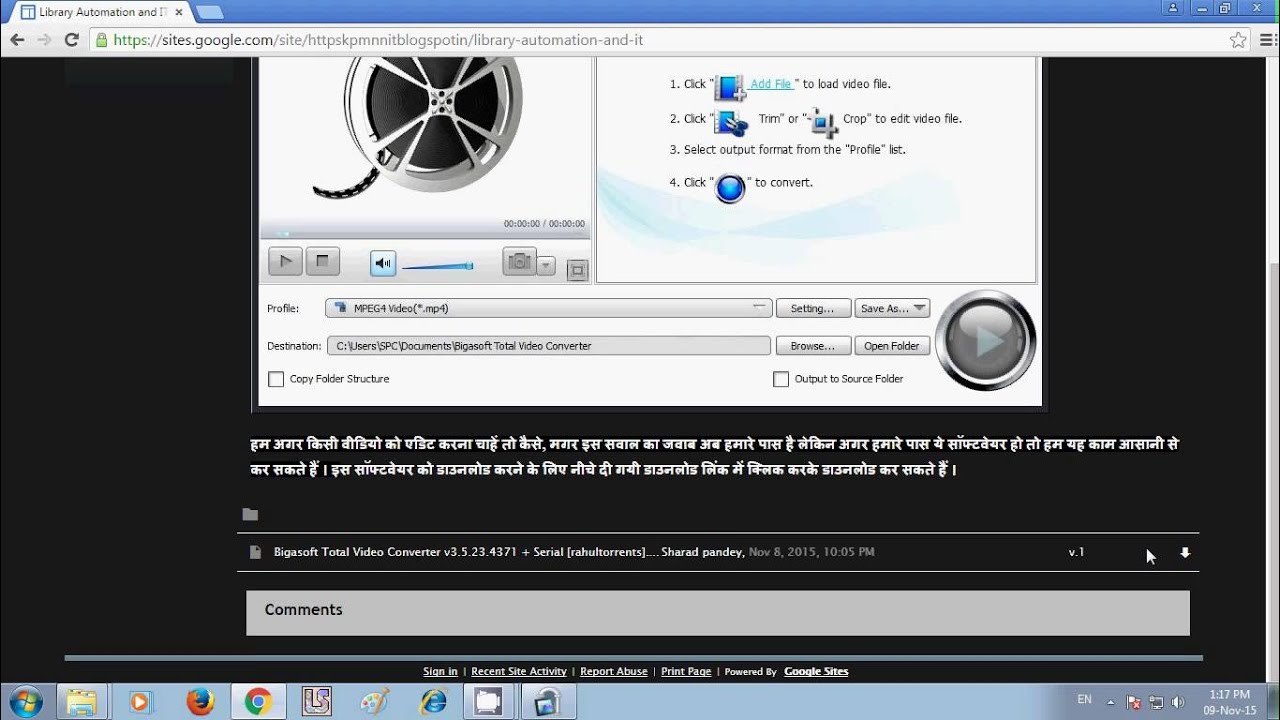Click the Add File link
Image resolution: width=1280 pixels, height=720 pixels.
771,84
